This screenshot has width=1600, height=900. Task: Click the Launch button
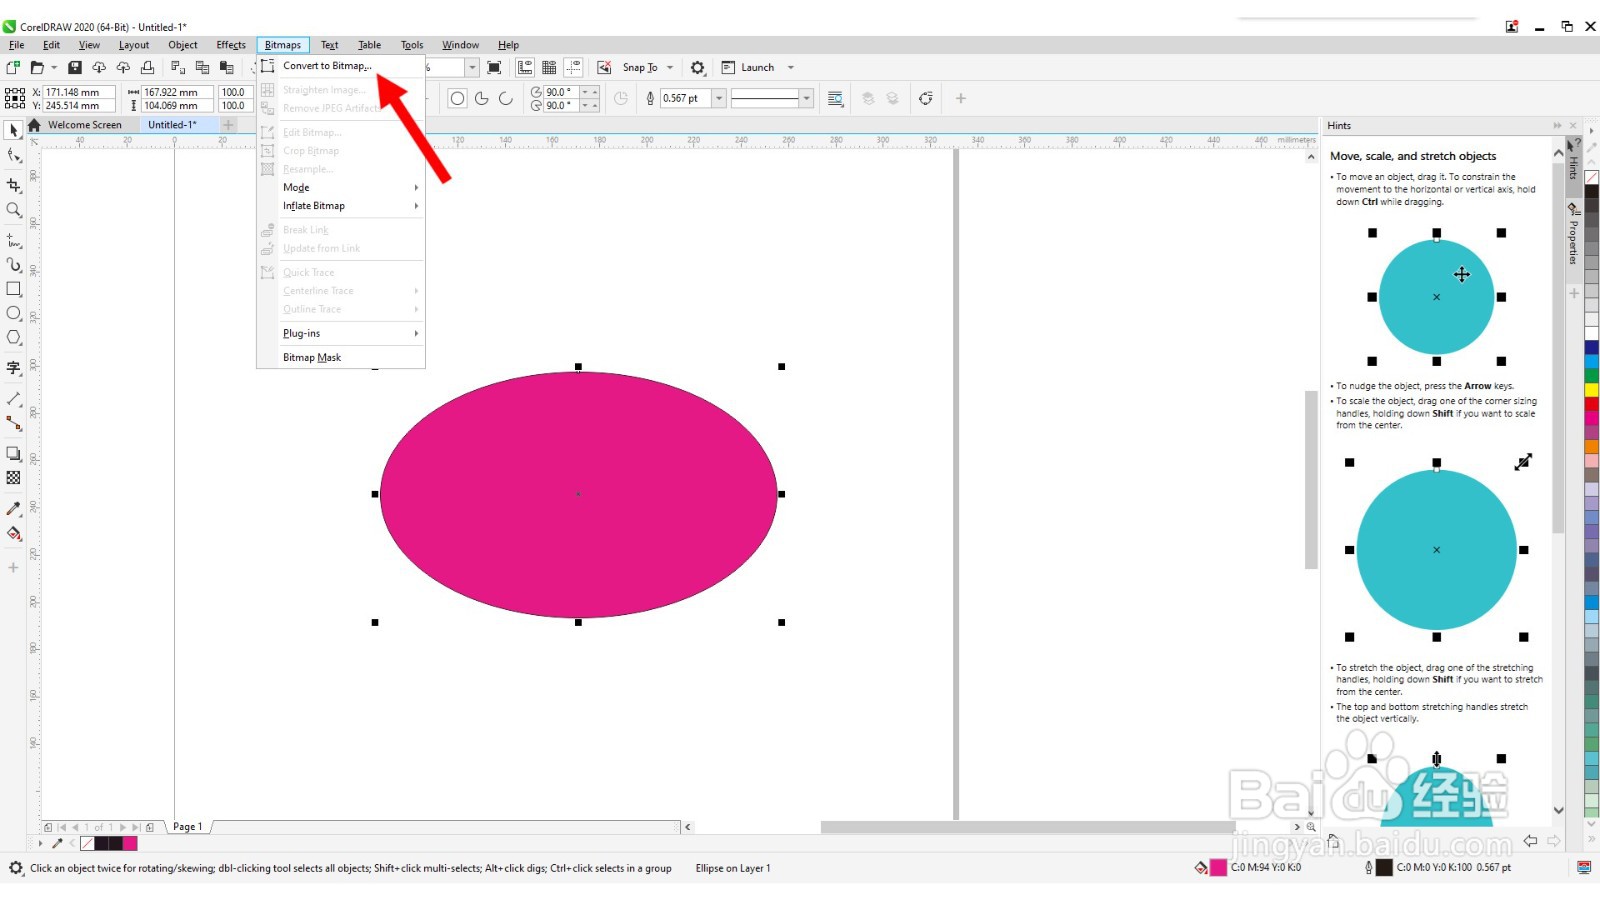coord(748,67)
